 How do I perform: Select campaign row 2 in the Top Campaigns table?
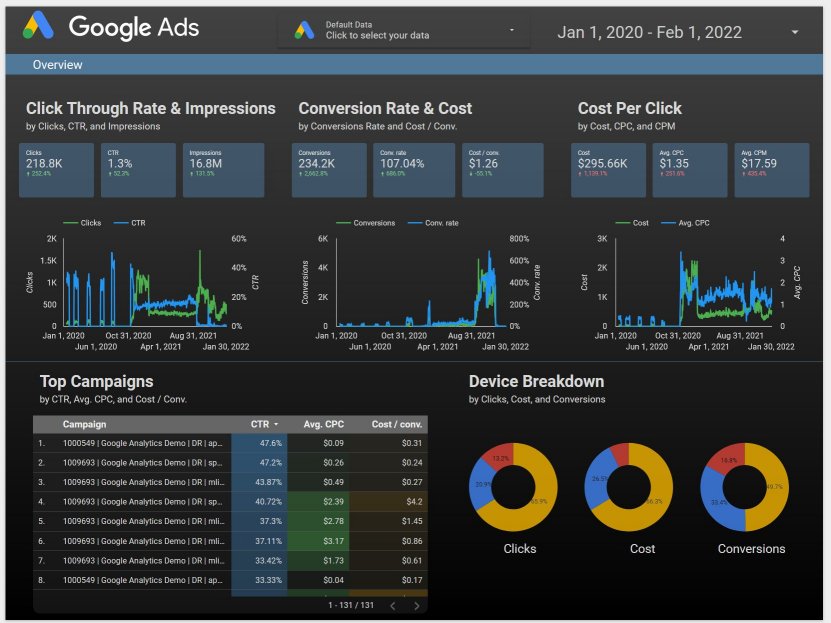230,462
